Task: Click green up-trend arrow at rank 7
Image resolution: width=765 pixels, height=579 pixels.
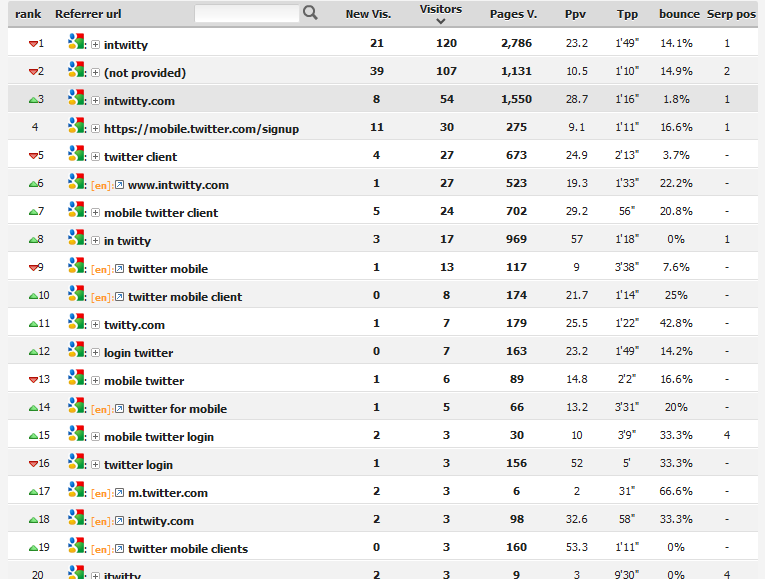Action: pos(33,212)
